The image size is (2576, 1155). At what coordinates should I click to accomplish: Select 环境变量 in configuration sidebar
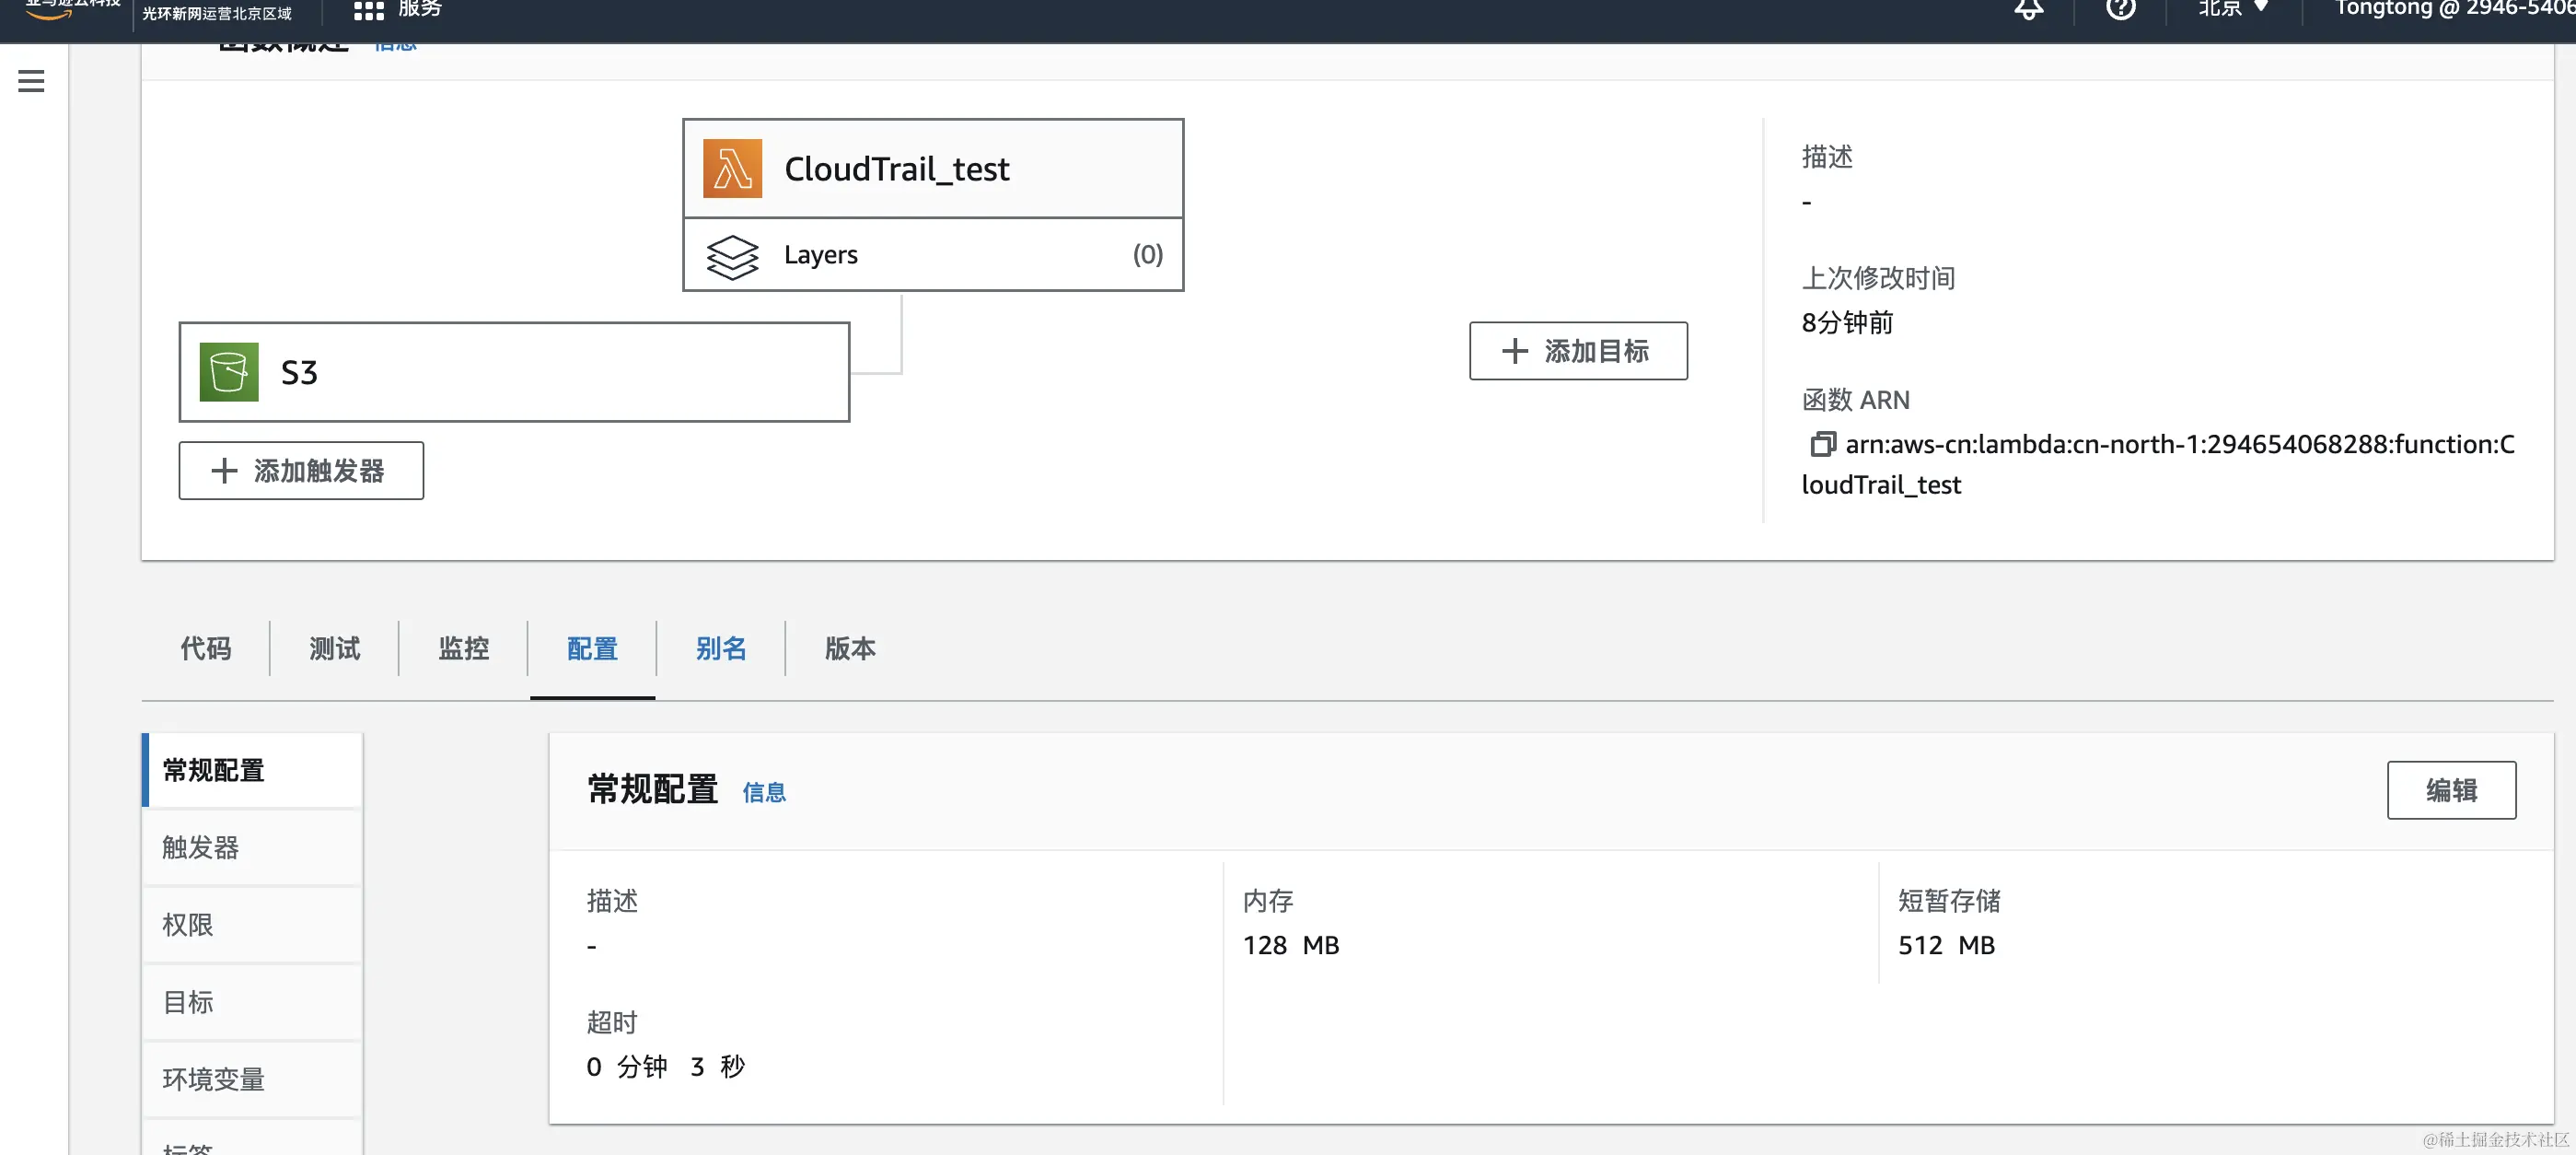(214, 1079)
